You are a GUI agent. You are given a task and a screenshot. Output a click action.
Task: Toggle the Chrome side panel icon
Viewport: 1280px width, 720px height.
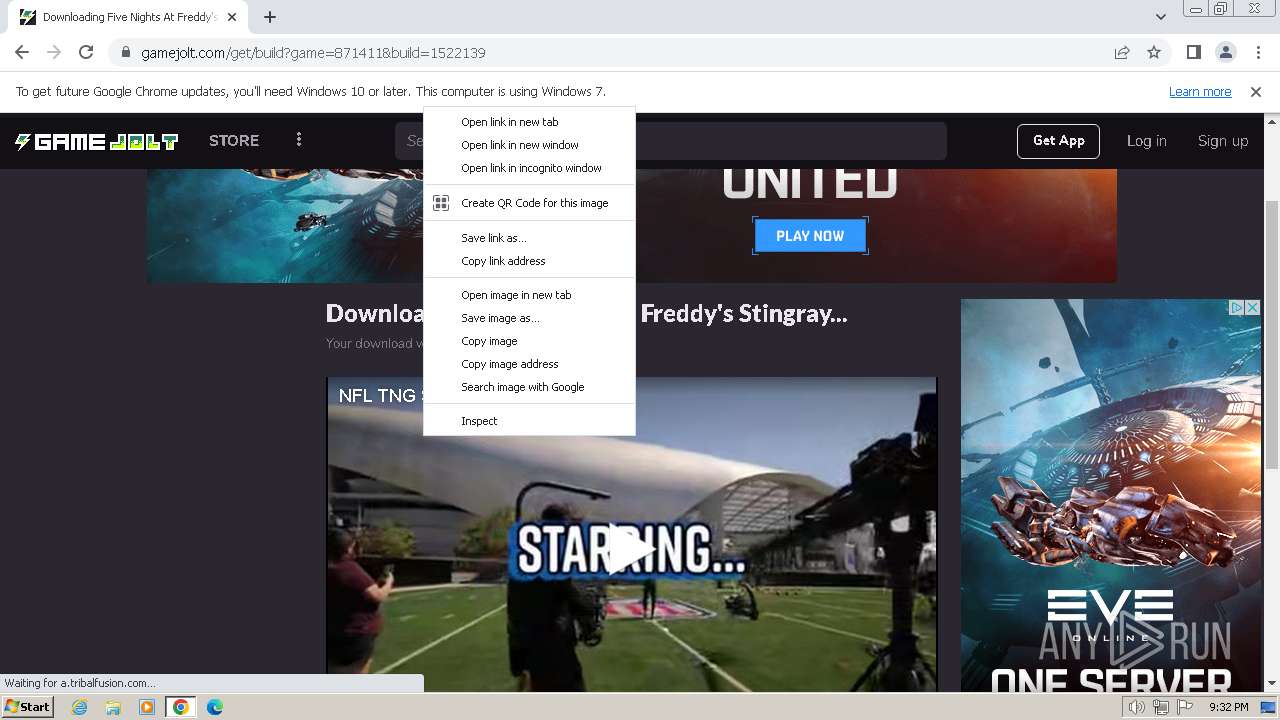click(1193, 52)
